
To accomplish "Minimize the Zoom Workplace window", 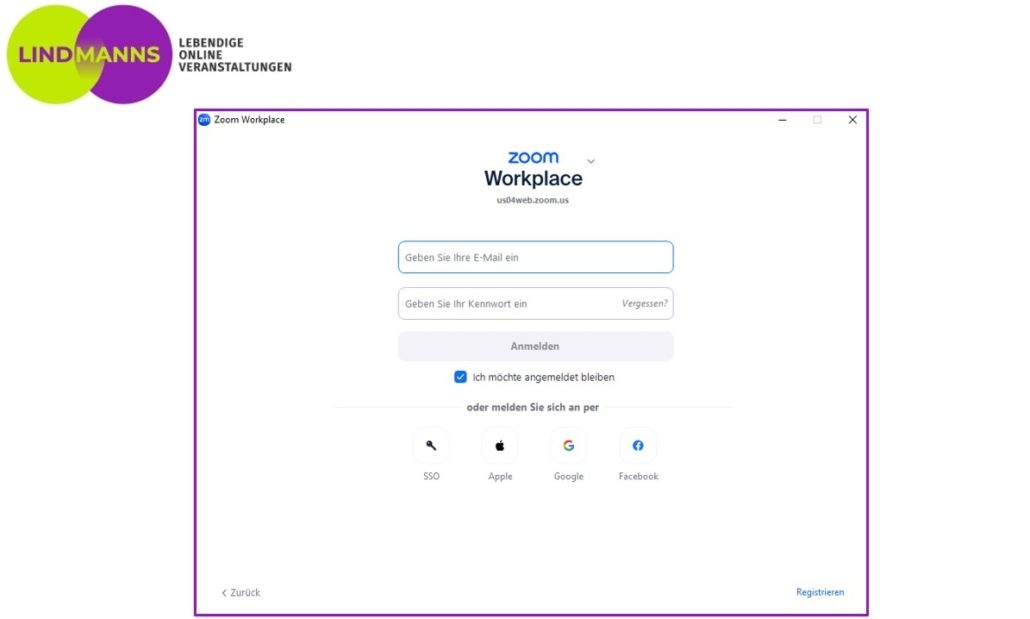I will [x=782, y=120].
